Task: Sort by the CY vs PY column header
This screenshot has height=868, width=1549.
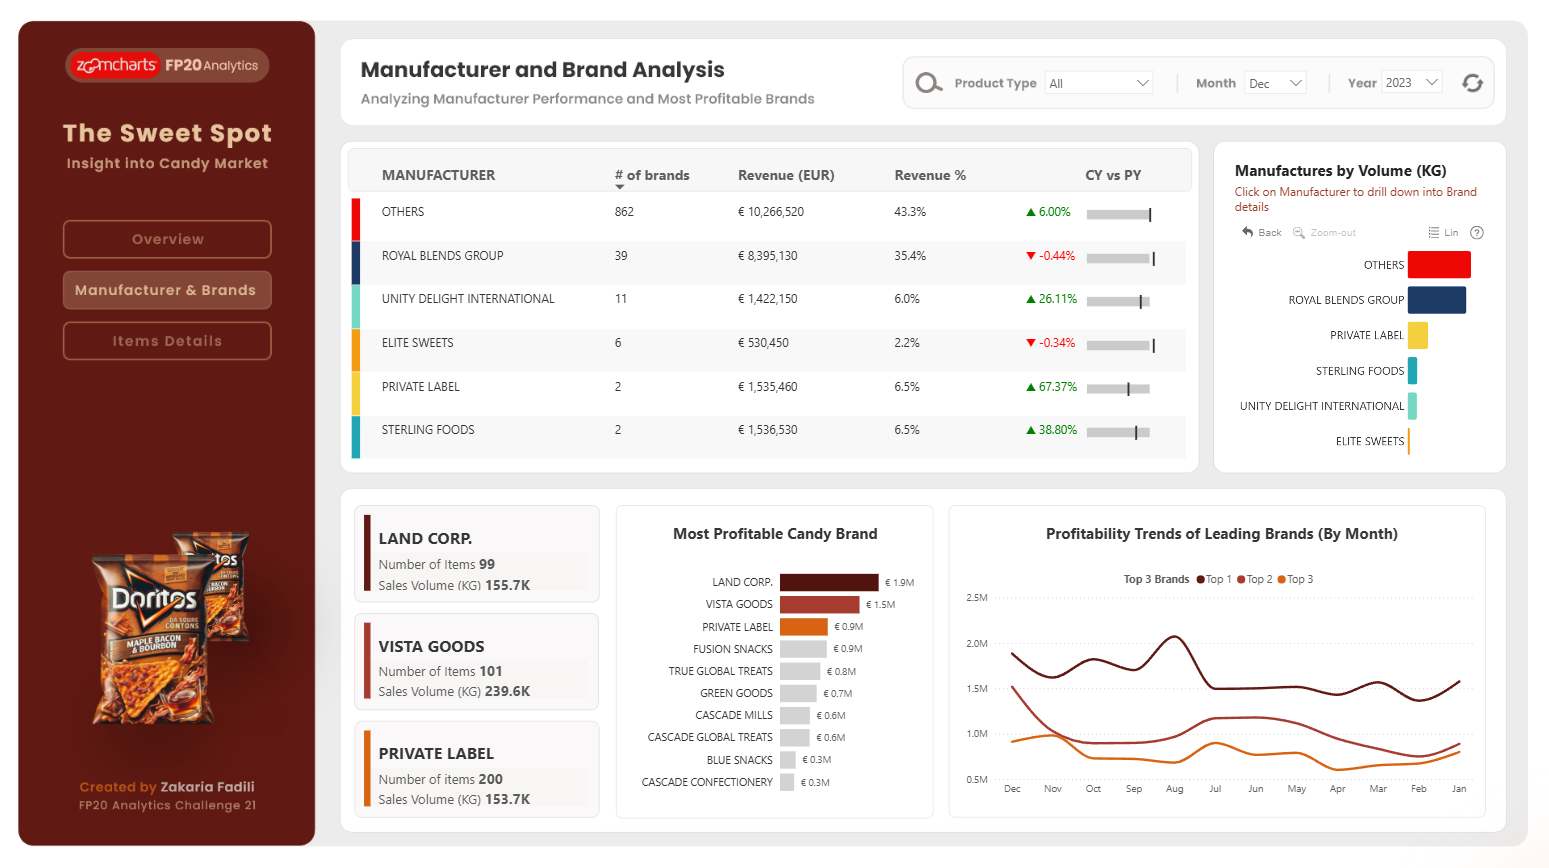Action: click(x=1113, y=175)
